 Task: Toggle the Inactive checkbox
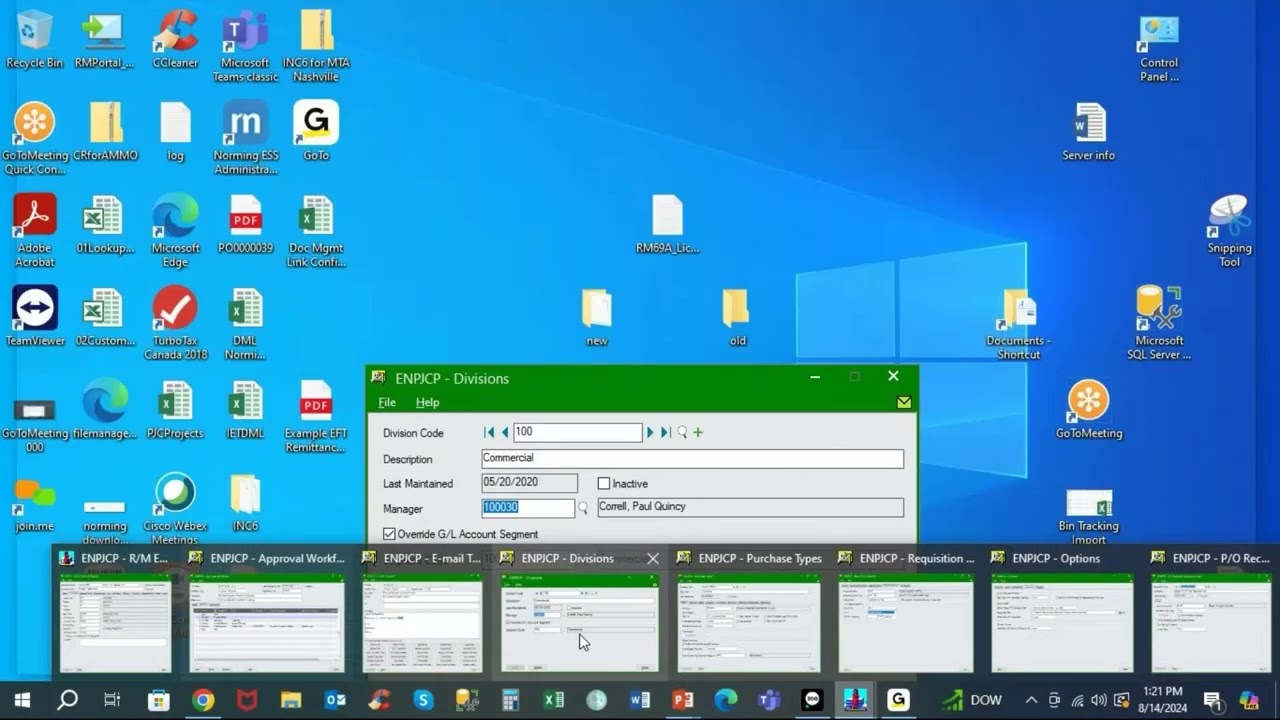pos(603,483)
